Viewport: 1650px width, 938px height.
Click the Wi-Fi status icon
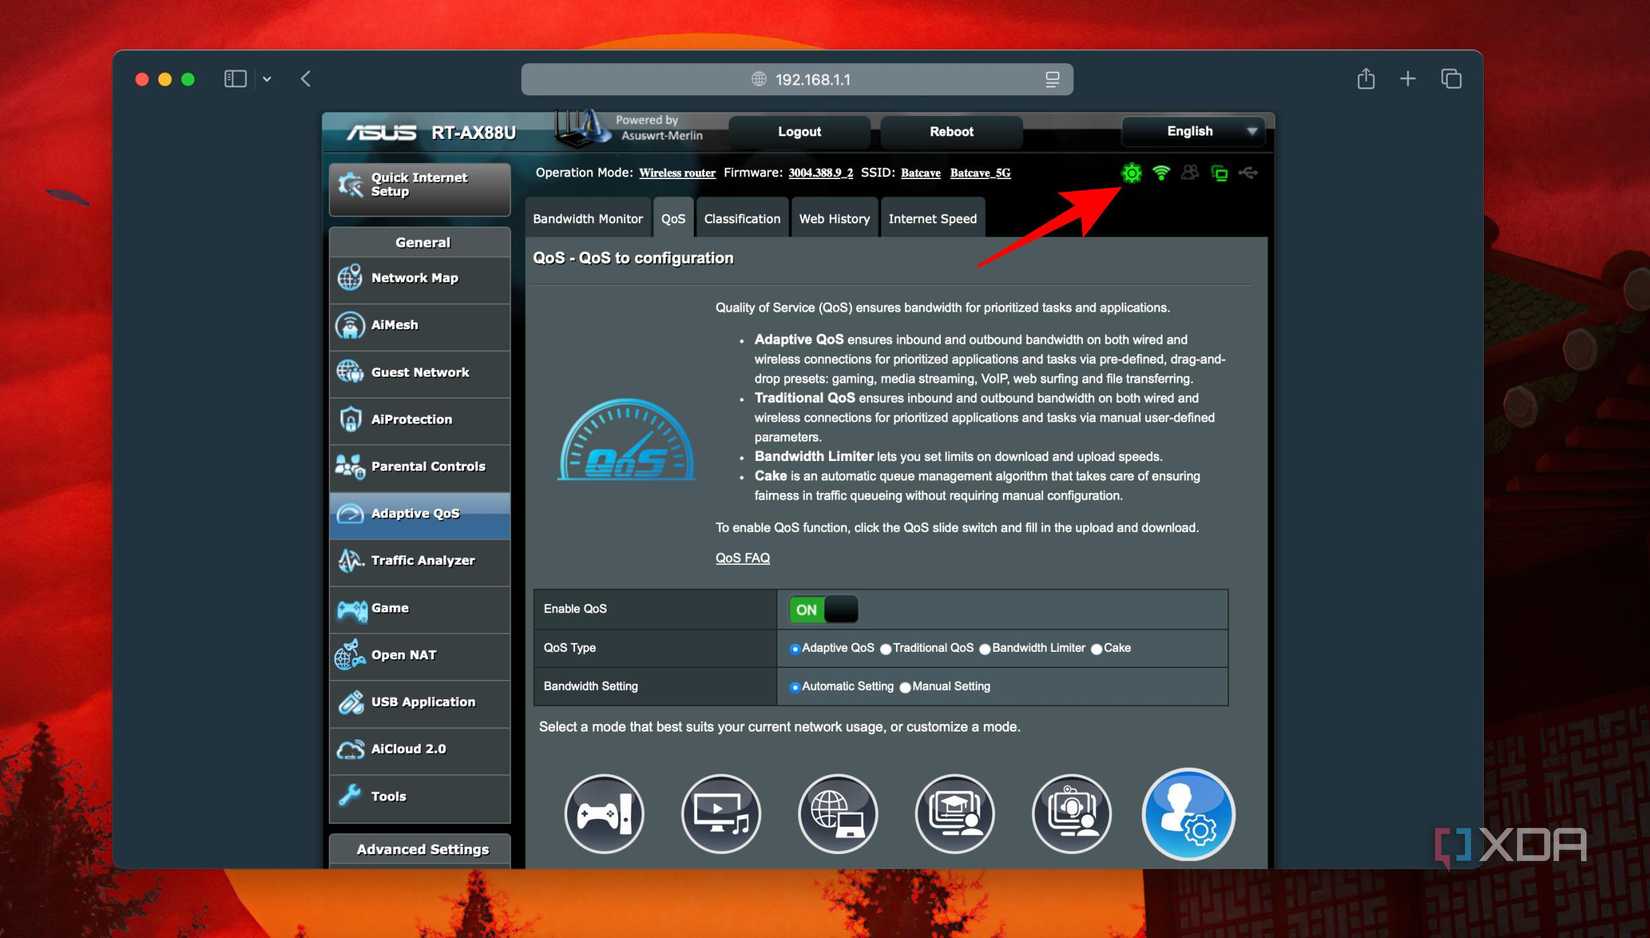[x=1160, y=172]
